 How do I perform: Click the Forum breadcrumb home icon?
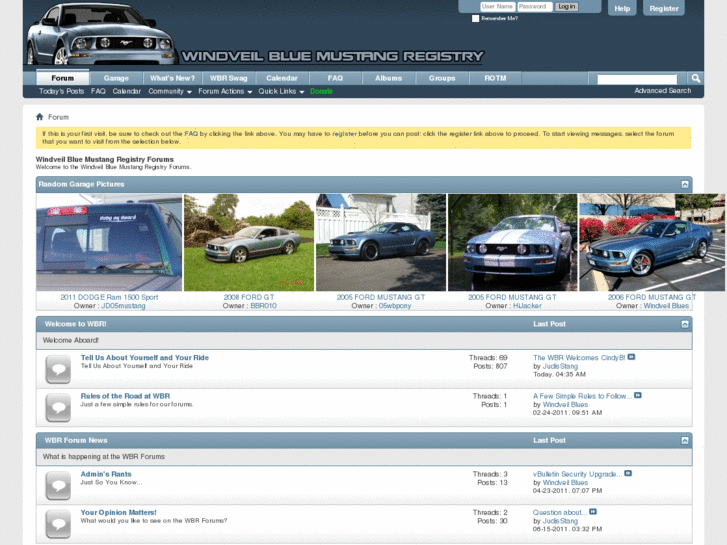coord(39,117)
